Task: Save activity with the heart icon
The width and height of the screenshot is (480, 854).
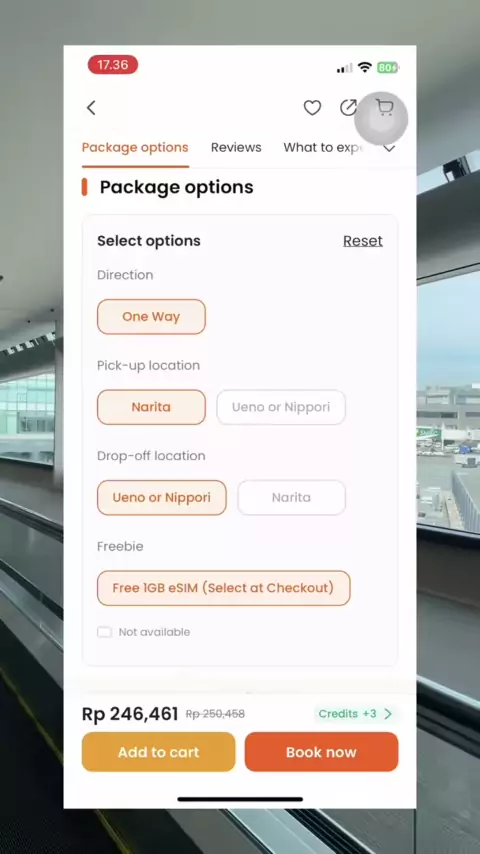Action: (x=312, y=108)
